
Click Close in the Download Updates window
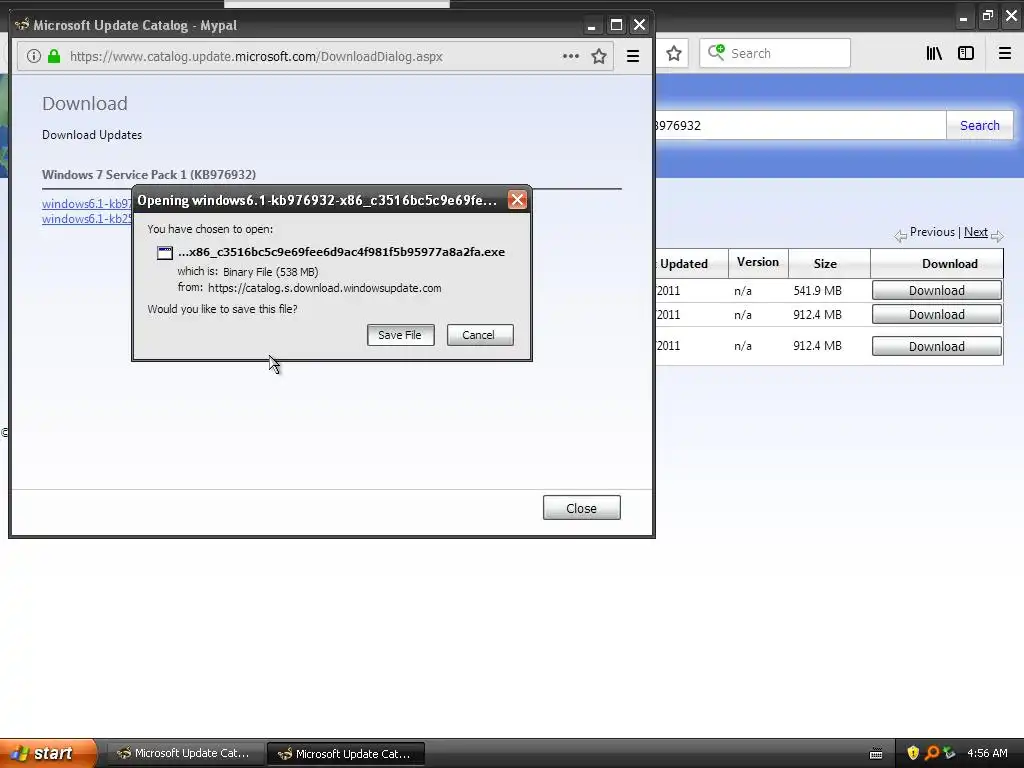581,508
